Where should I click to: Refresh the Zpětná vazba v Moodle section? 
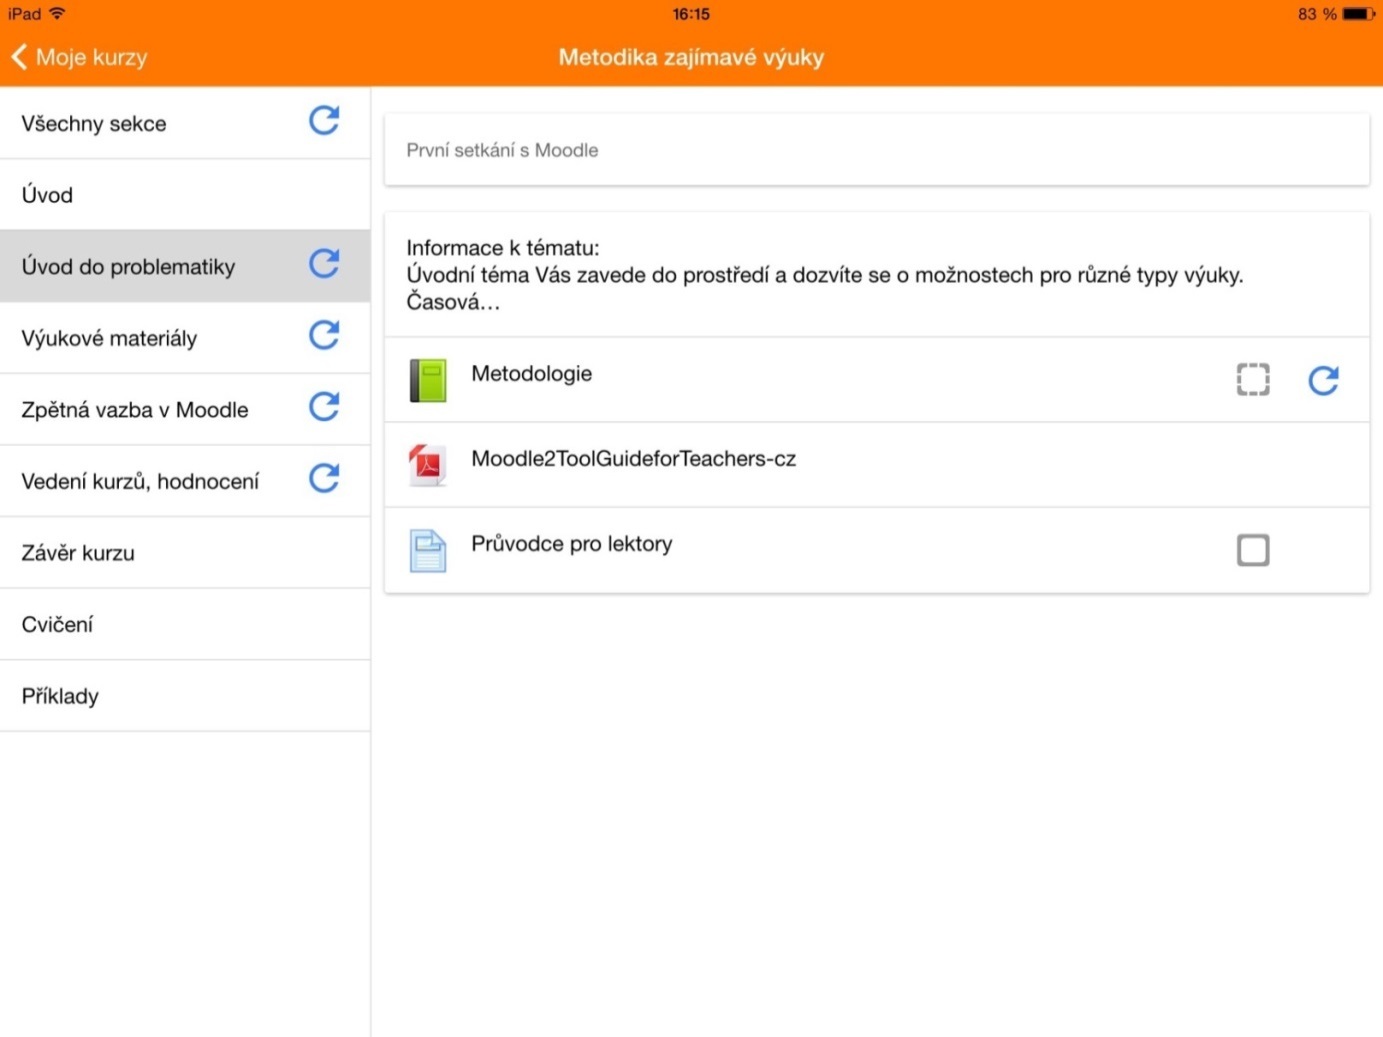click(324, 407)
